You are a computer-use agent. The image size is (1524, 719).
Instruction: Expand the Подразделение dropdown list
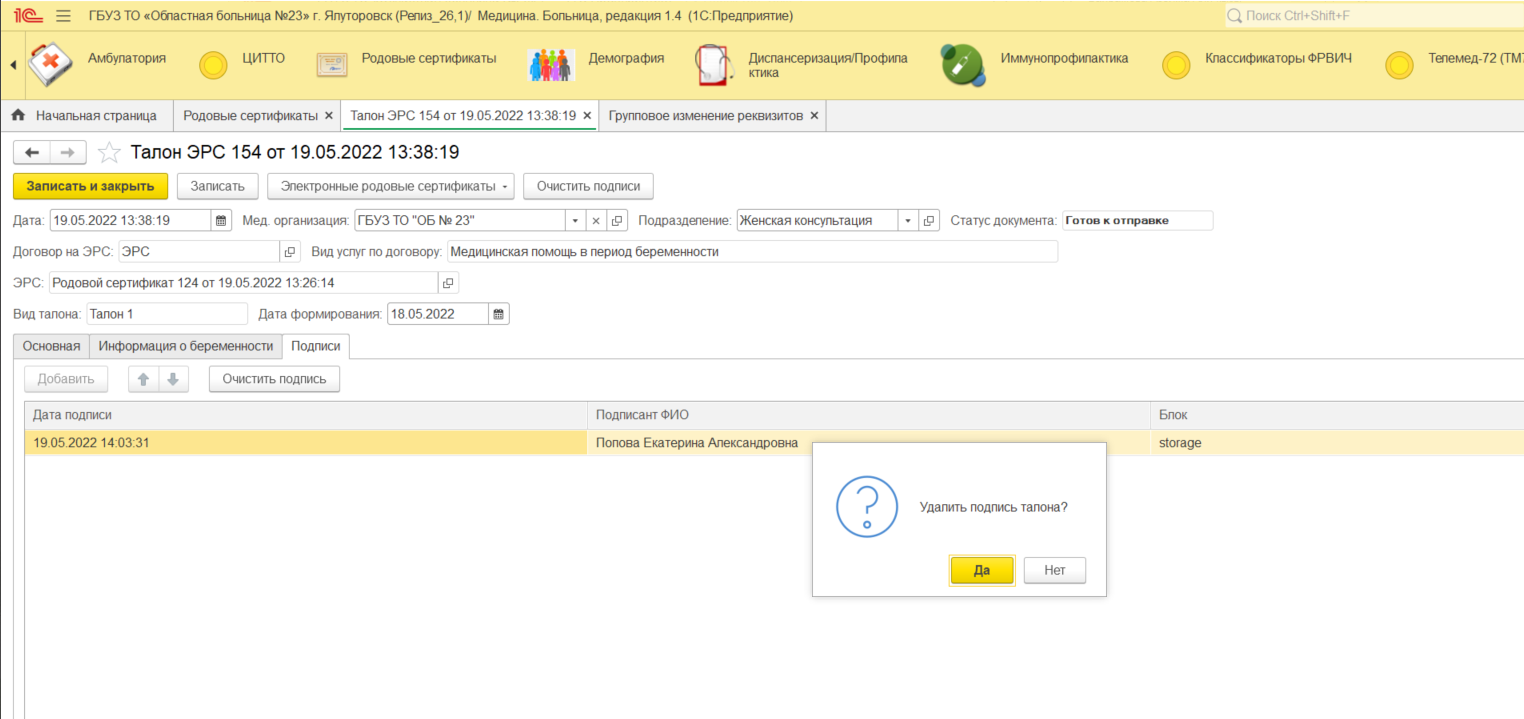coord(908,221)
